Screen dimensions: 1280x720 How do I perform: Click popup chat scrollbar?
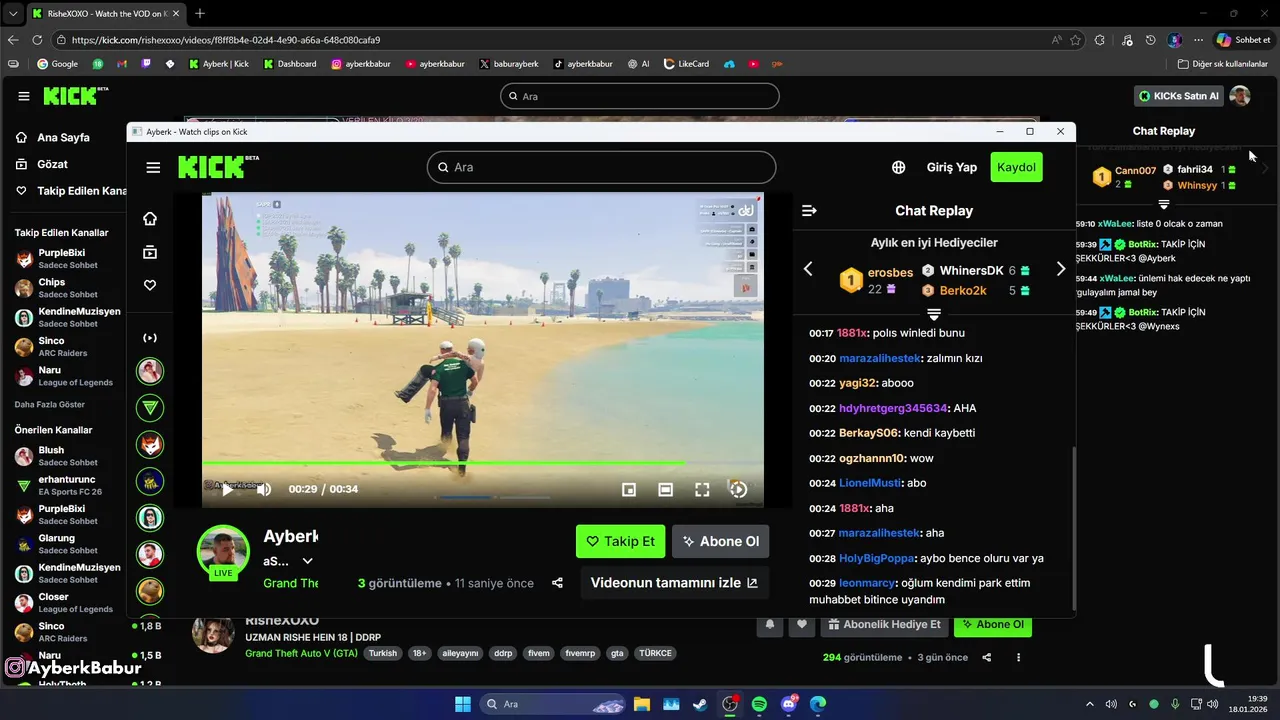pyautogui.click(x=1073, y=527)
